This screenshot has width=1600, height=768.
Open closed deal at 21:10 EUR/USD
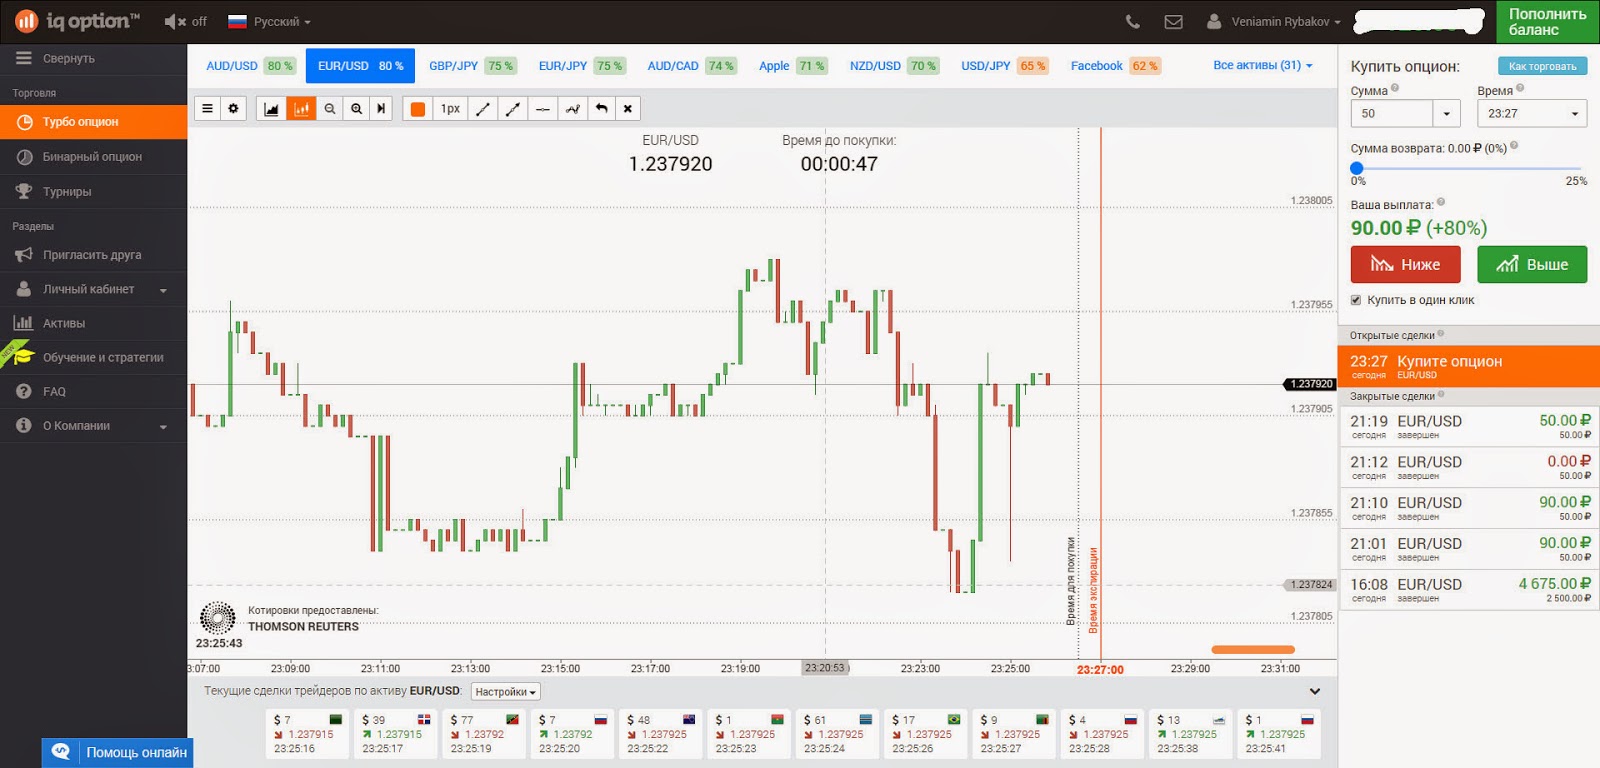coord(1469,508)
